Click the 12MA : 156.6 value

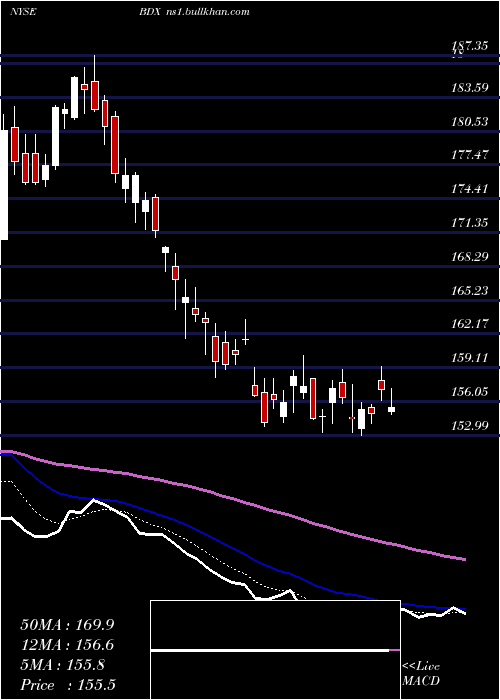point(67,645)
